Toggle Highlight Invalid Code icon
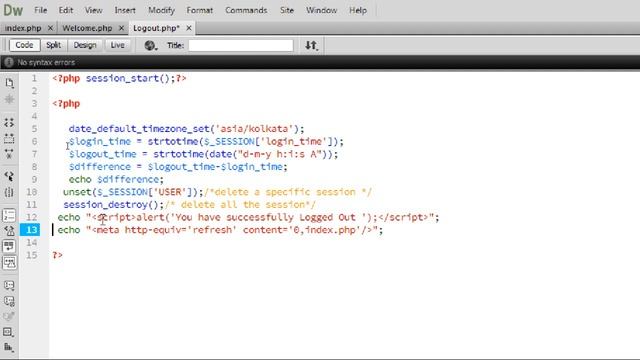This screenshot has height=360, width=640. (x=9, y=231)
